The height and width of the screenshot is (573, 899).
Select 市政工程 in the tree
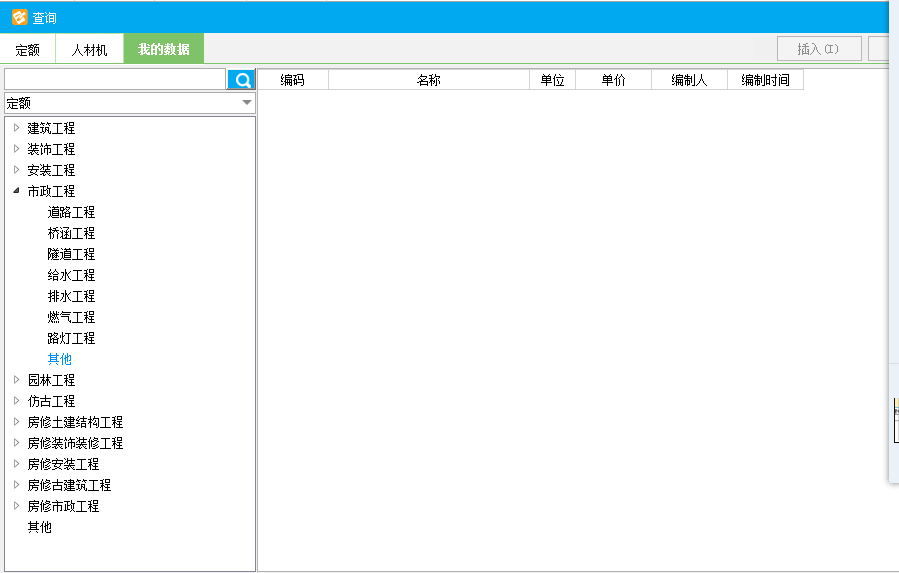click(x=51, y=191)
